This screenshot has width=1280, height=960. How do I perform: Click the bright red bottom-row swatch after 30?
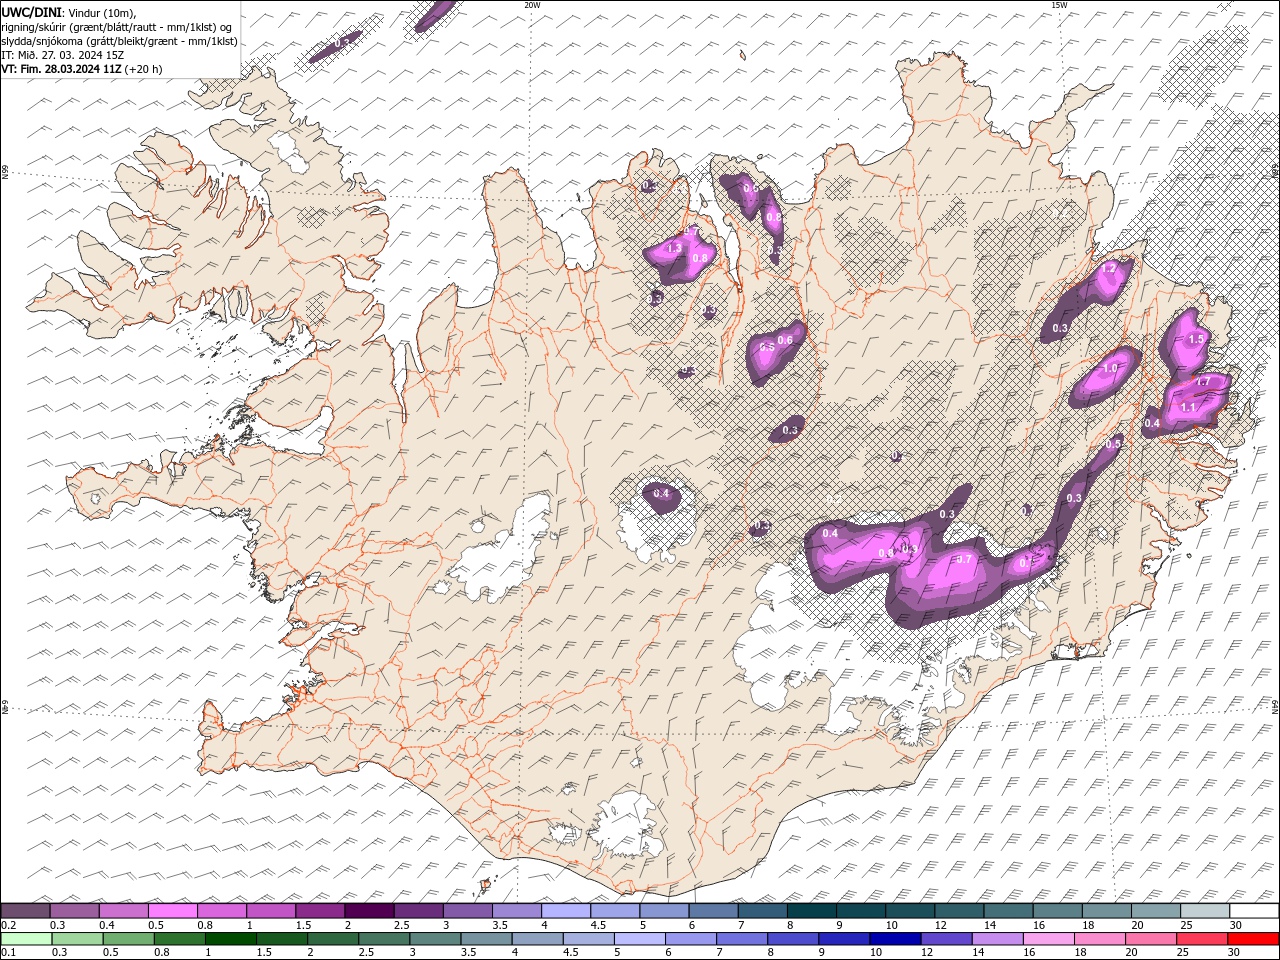(x=1253, y=939)
